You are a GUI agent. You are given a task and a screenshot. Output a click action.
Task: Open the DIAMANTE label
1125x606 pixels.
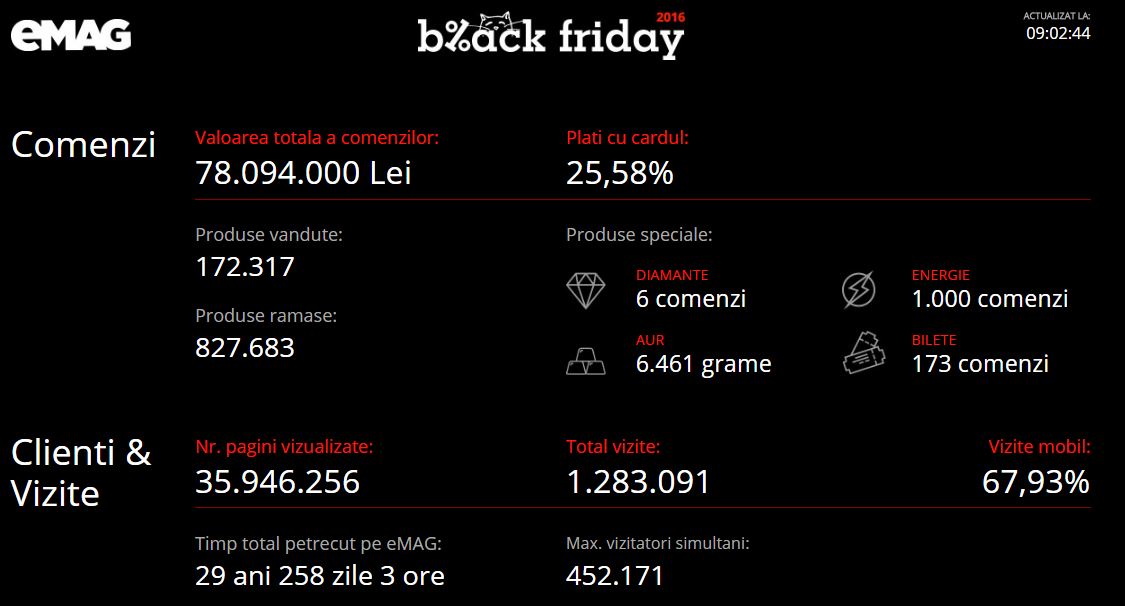pyautogui.click(x=672, y=275)
